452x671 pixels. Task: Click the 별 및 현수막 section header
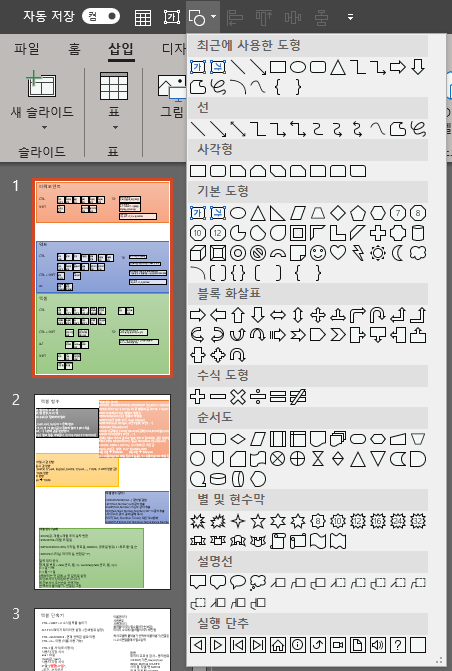(x=308, y=499)
